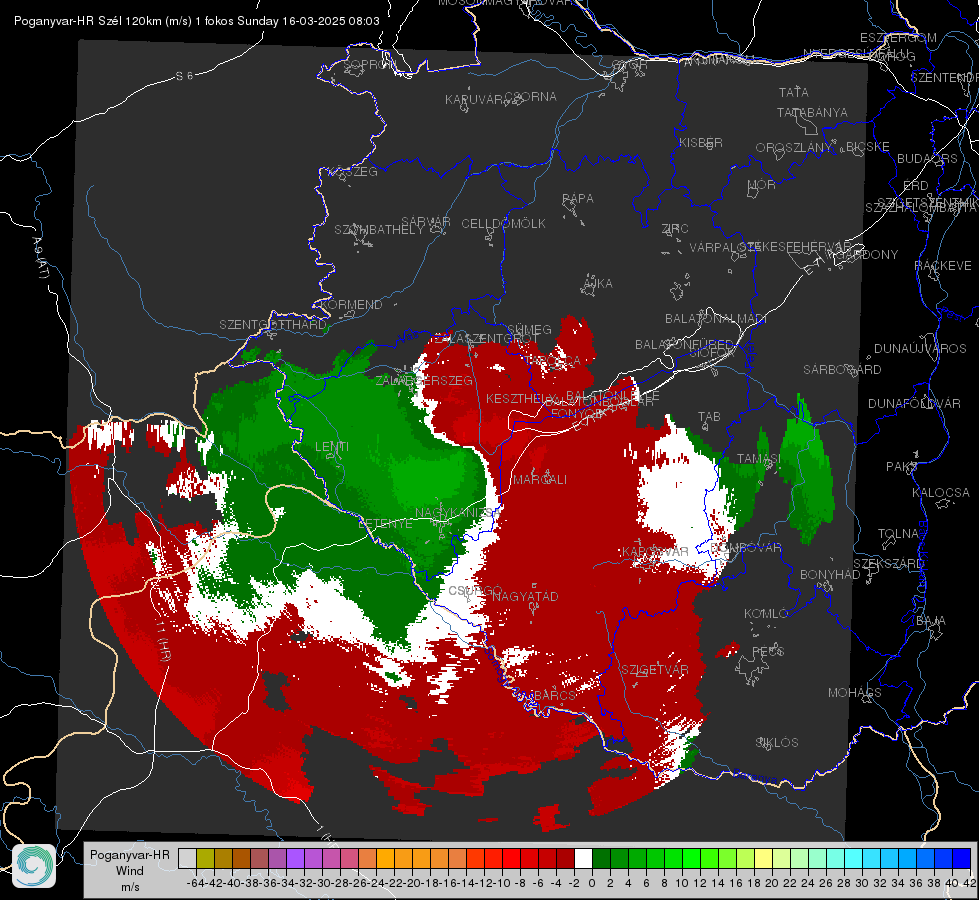Select the LETENYE label

click(x=385, y=523)
